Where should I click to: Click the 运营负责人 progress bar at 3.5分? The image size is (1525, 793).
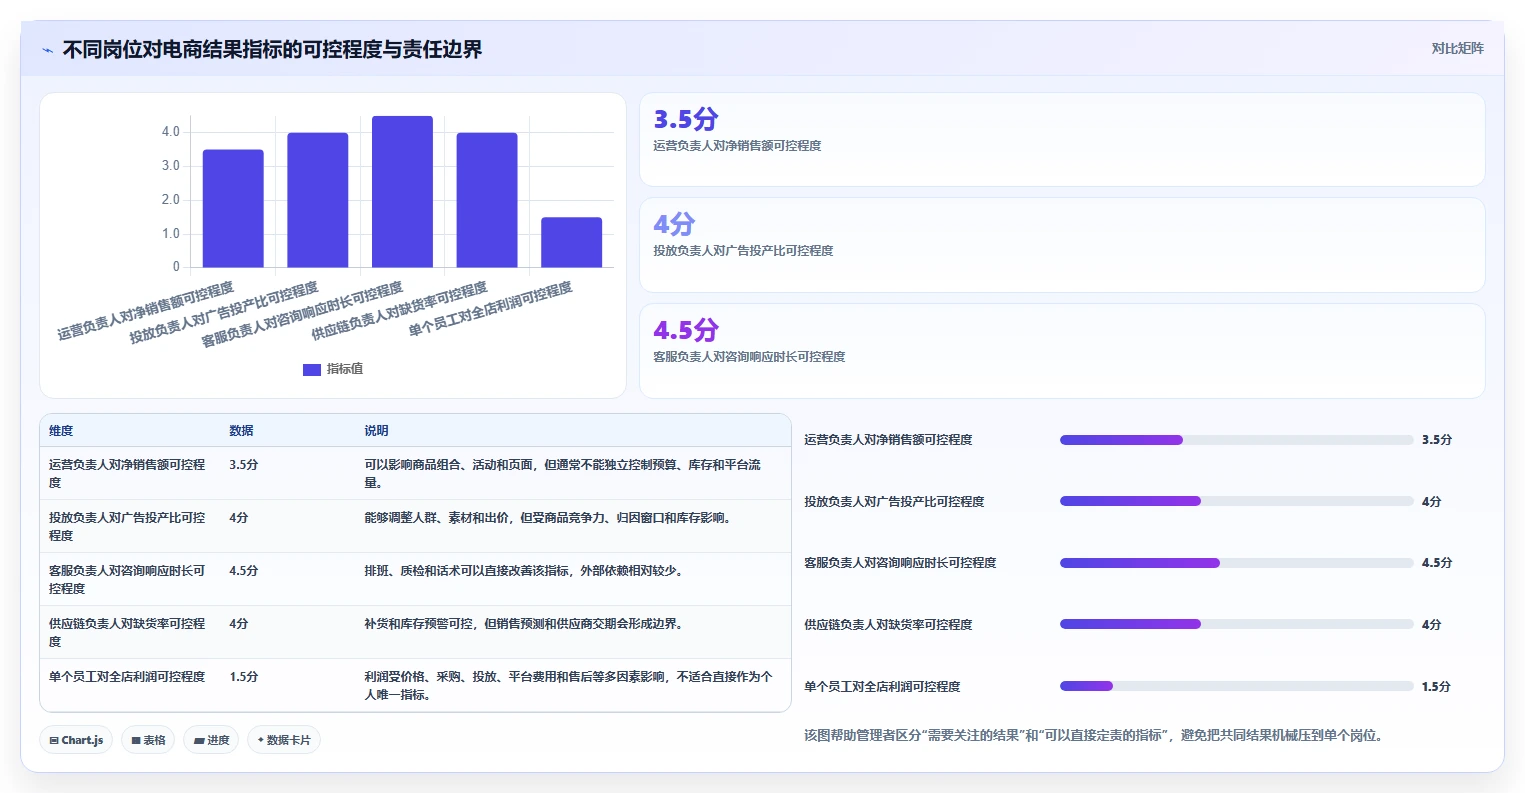[x=1237, y=440]
